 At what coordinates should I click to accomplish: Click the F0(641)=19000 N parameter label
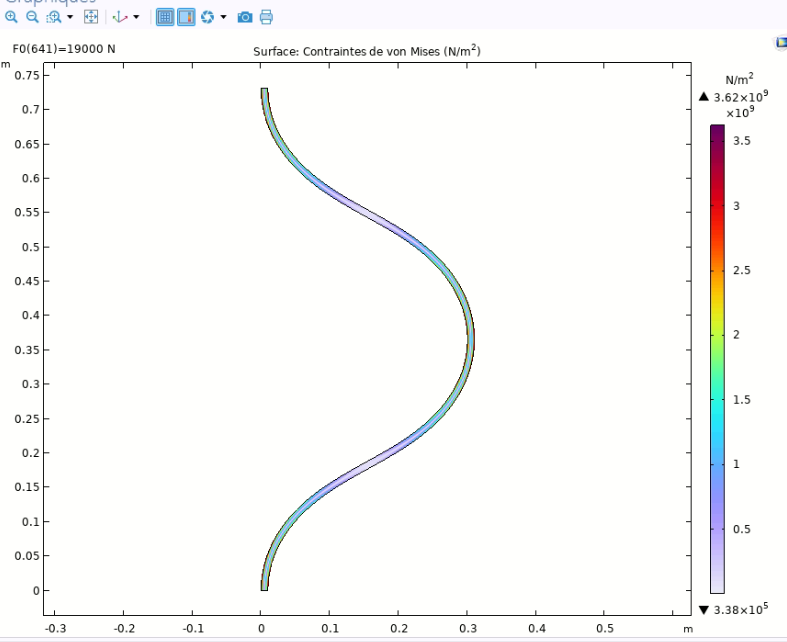(64, 48)
